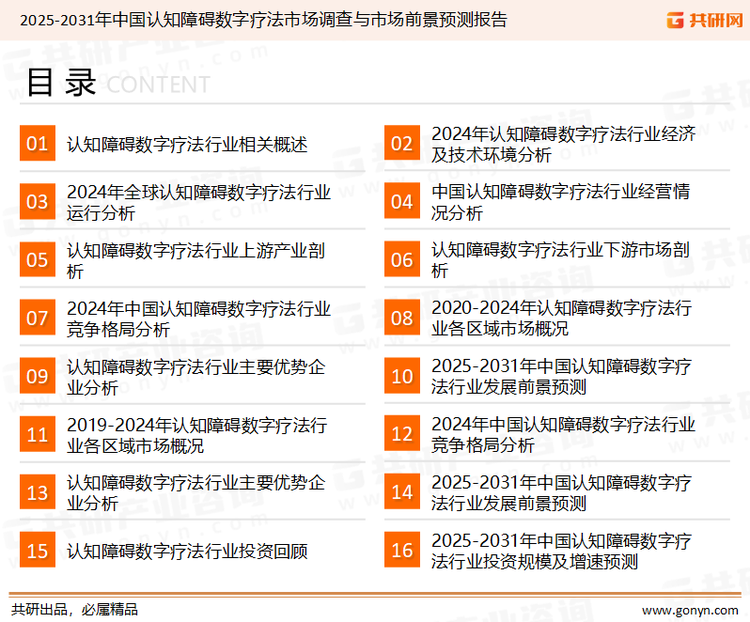
Task: Open the 投资回顾 chapter entry
Action: (x=187, y=551)
